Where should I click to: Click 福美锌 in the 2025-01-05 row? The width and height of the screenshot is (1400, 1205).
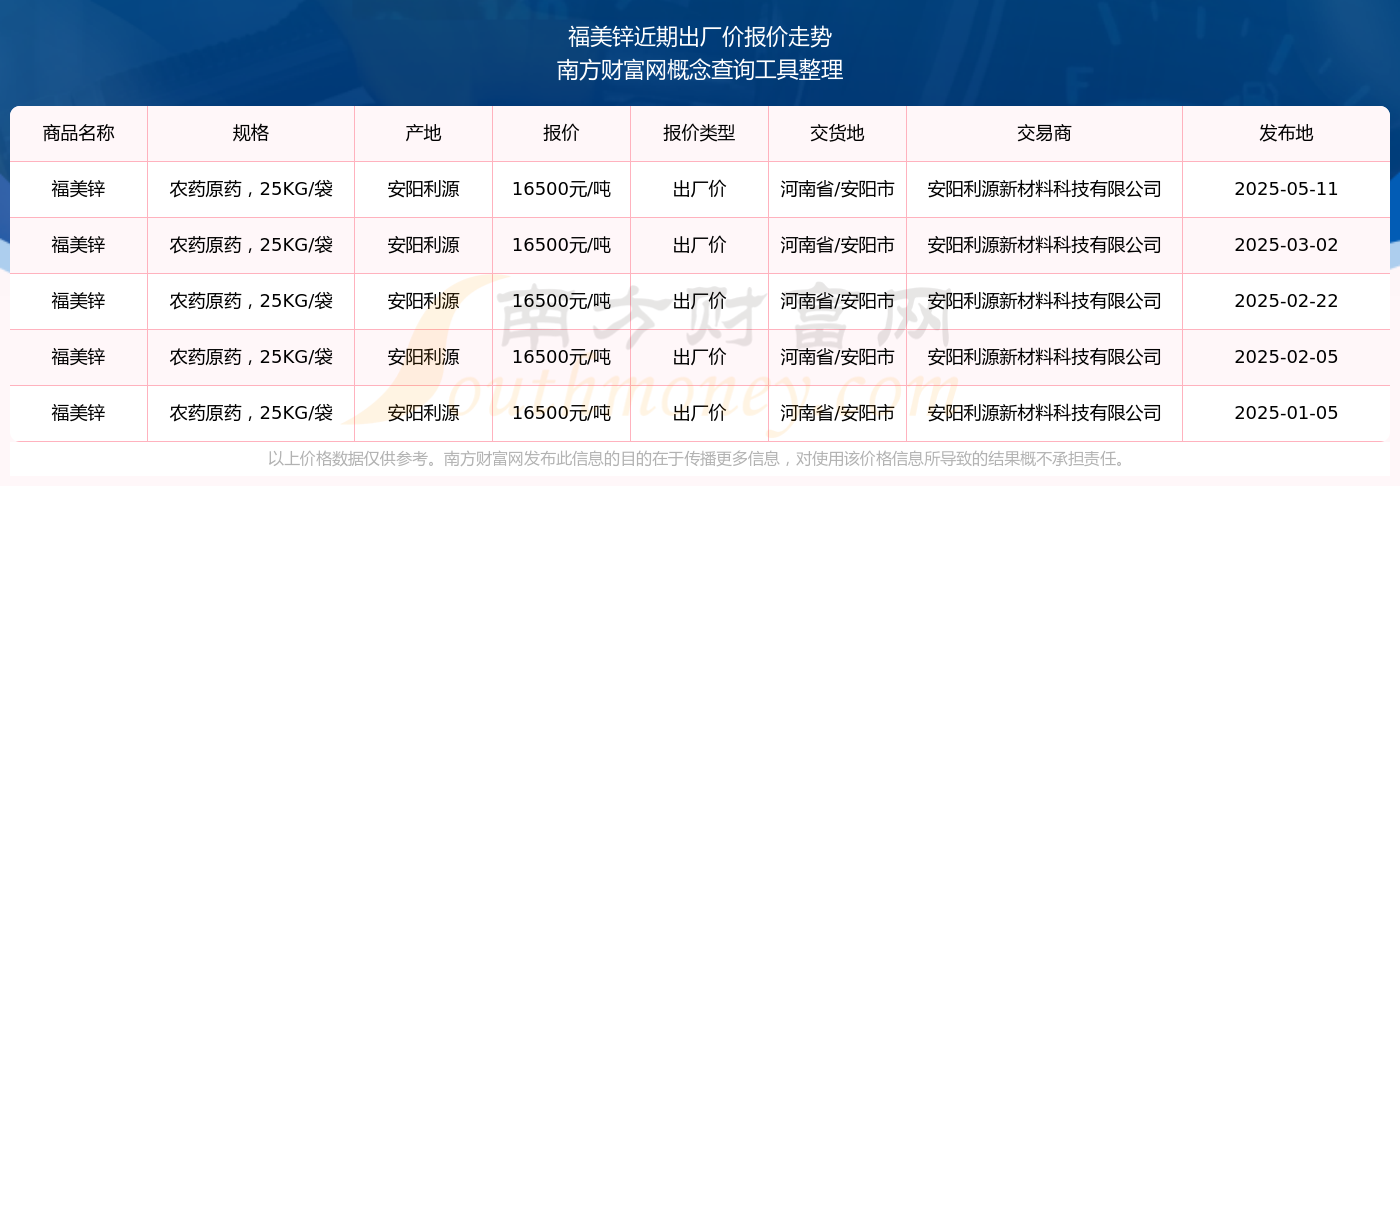point(79,414)
